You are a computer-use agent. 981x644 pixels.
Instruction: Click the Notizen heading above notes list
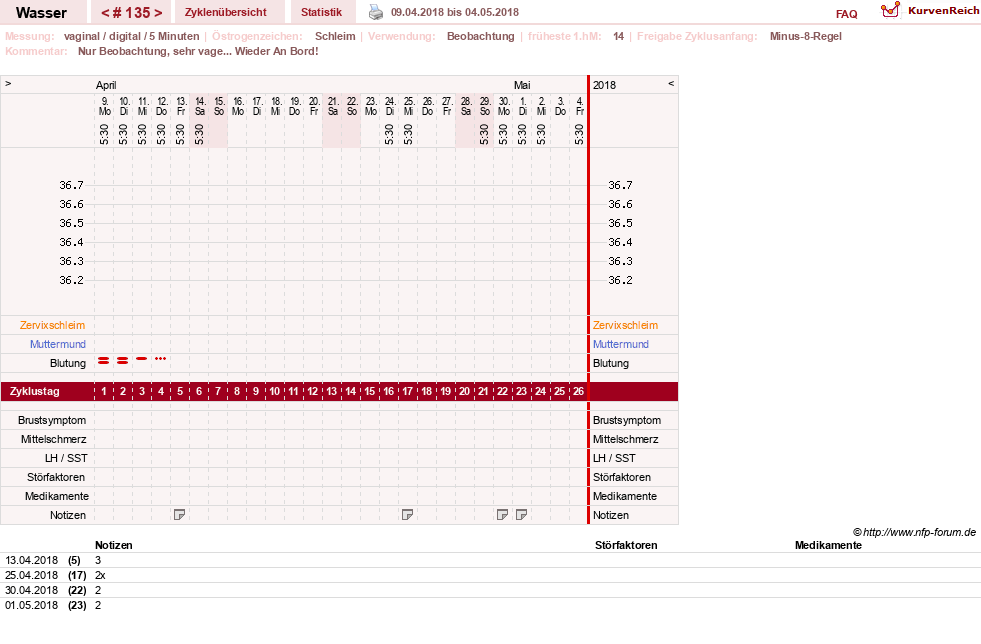click(x=114, y=545)
